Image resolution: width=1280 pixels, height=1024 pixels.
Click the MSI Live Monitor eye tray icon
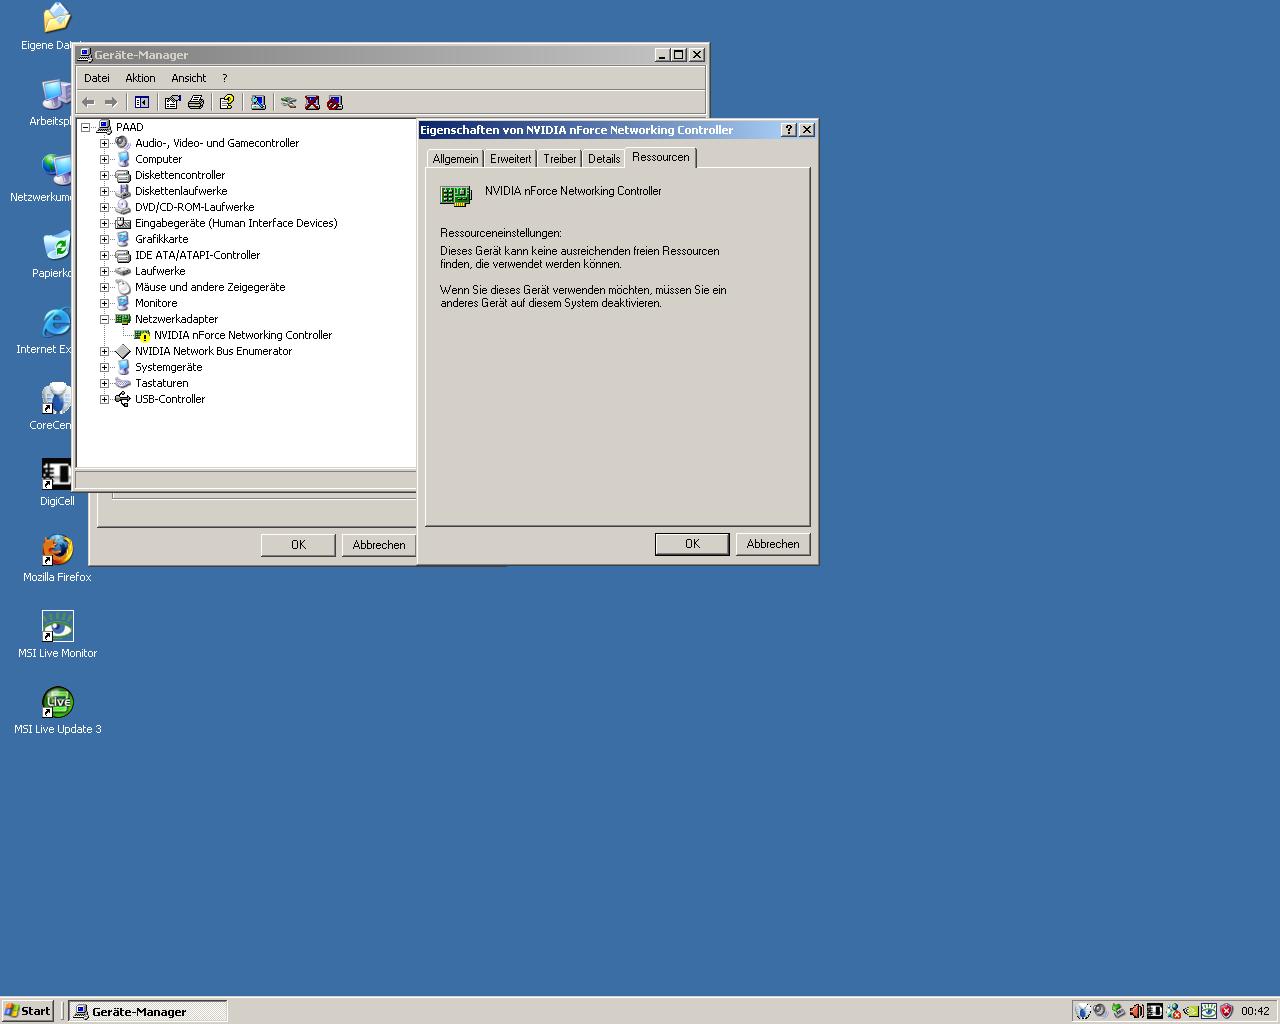1209,1011
